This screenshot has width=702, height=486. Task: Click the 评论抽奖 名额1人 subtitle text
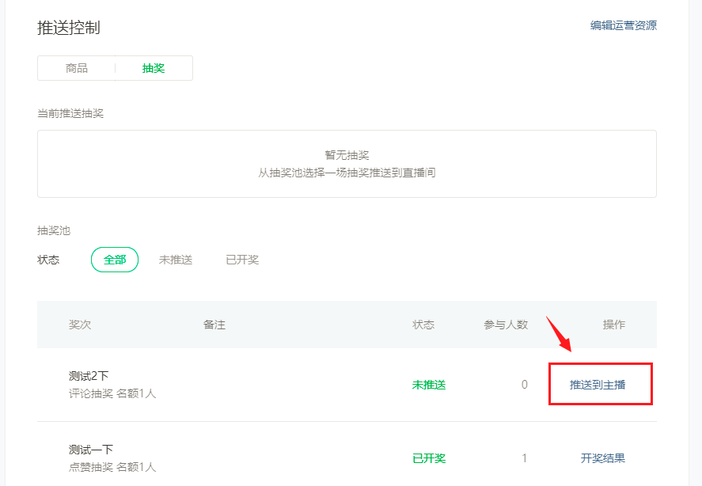point(112,394)
